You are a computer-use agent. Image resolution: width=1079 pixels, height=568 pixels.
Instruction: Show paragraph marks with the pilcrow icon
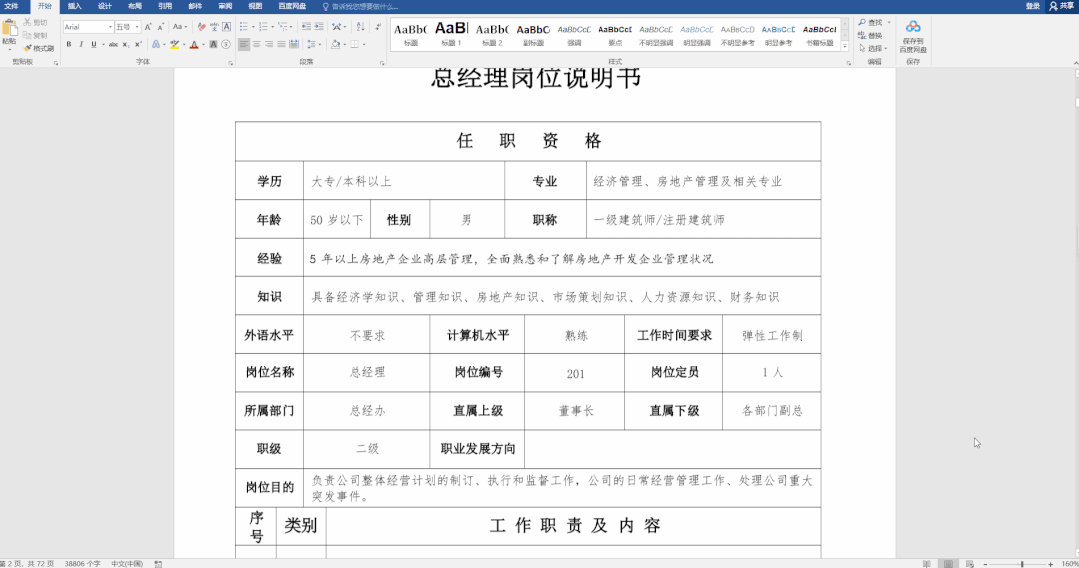tap(378, 27)
